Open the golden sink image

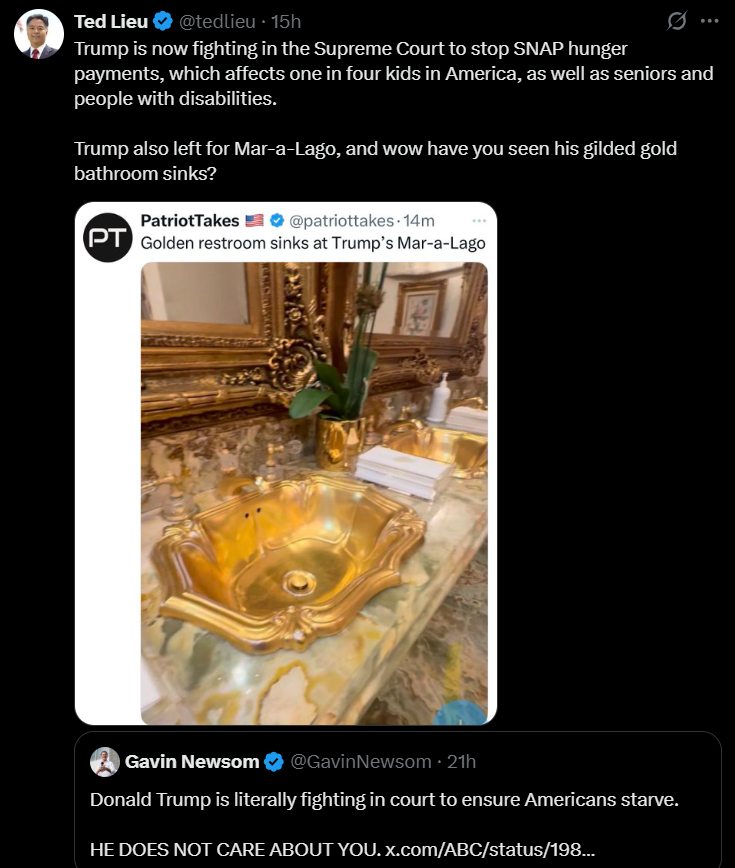point(313,490)
